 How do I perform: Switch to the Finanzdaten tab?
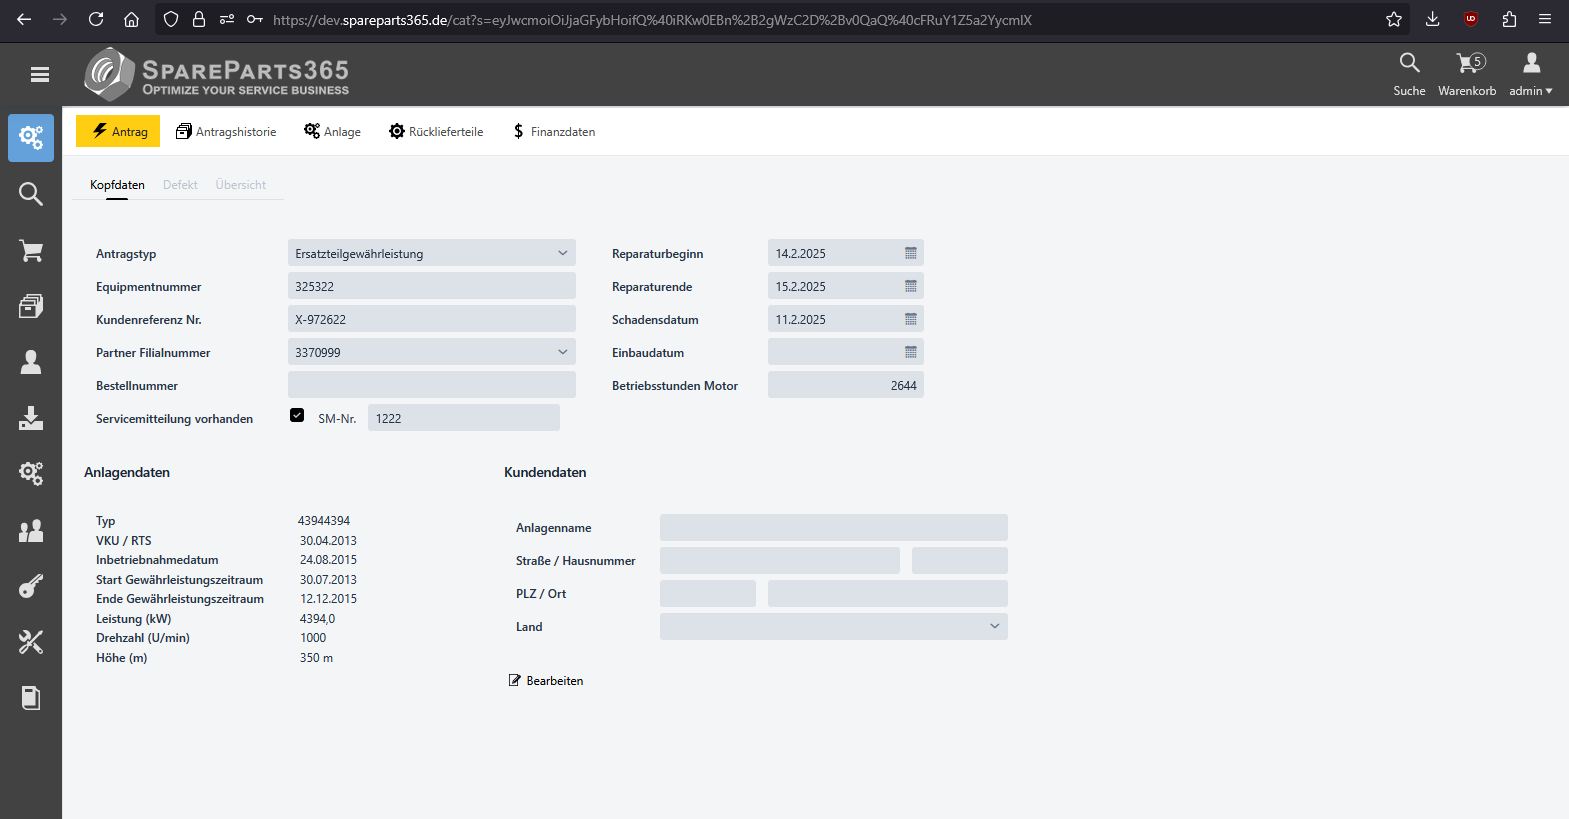click(553, 132)
